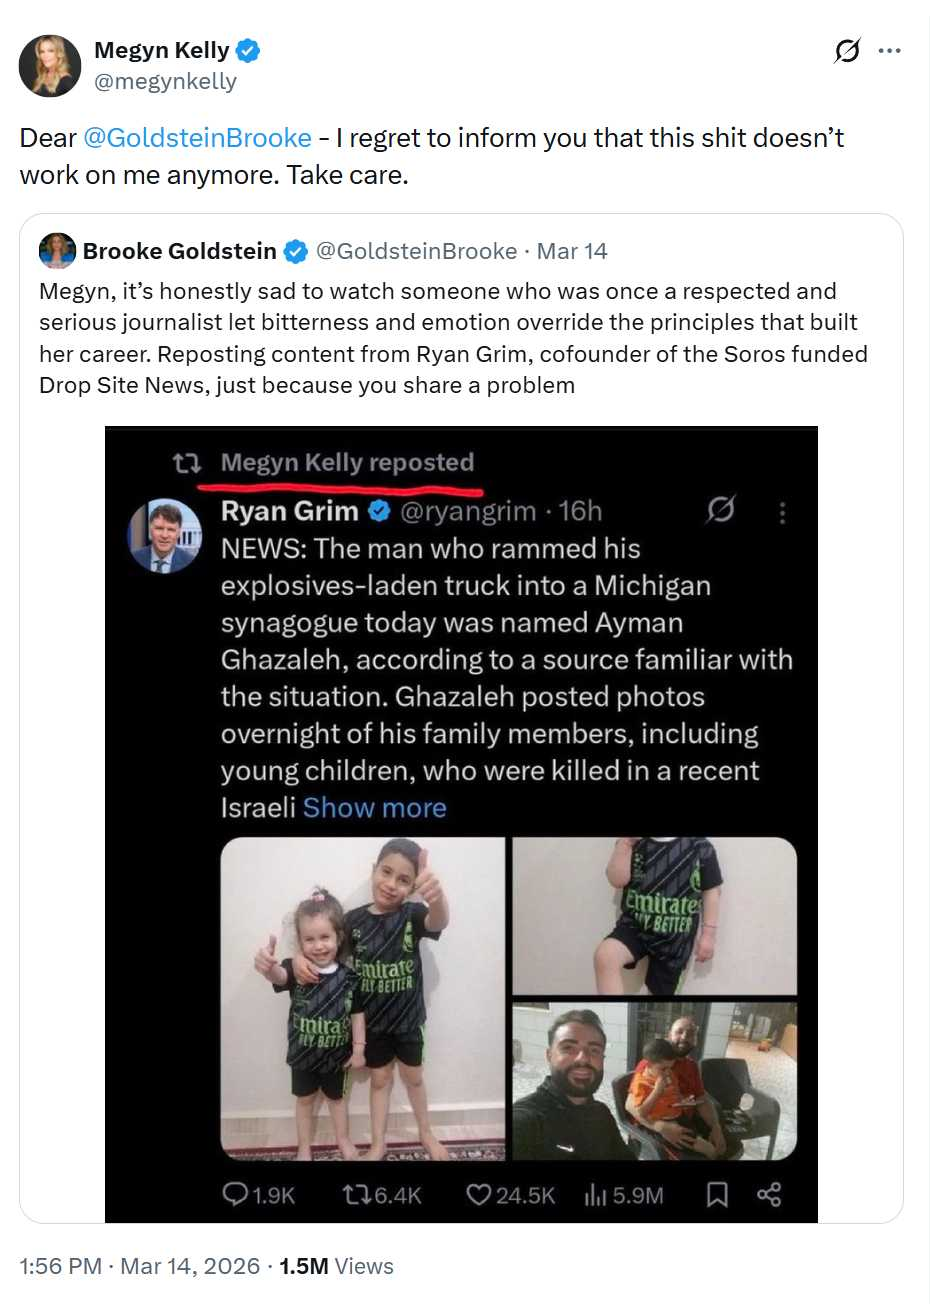Click Brooke Goldstein's verified badge

pos(295,252)
